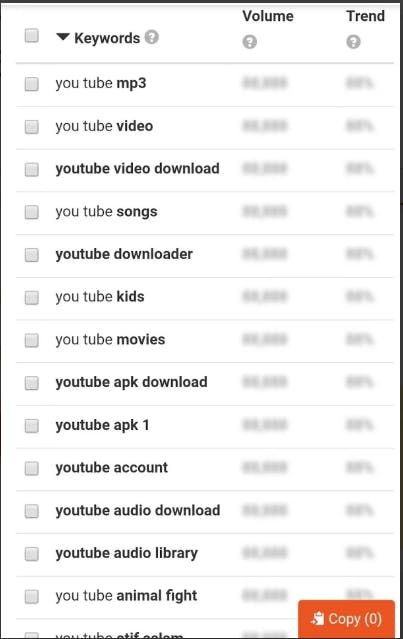This screenshot has height=639, width=403.
Task: Click the youtube apk download keyword
Action: click(132, 382)
